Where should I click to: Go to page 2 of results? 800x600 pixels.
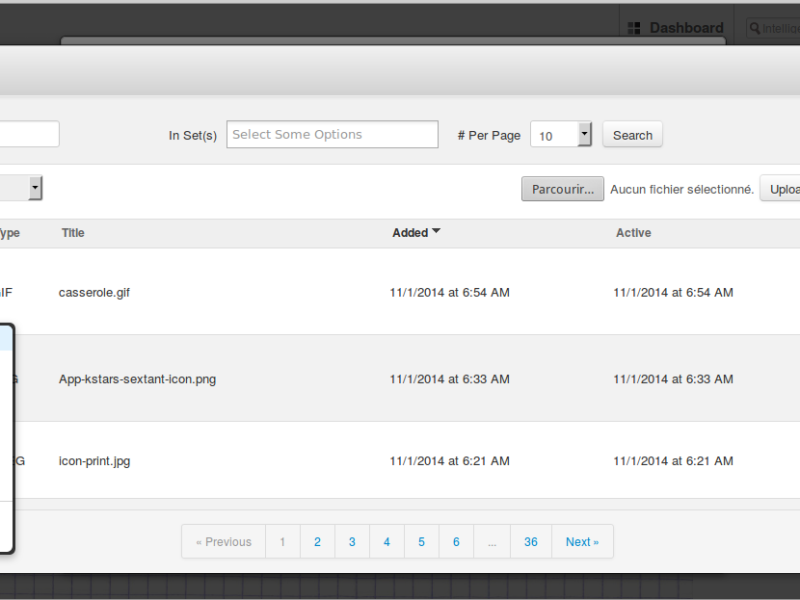tap(317, 541)
